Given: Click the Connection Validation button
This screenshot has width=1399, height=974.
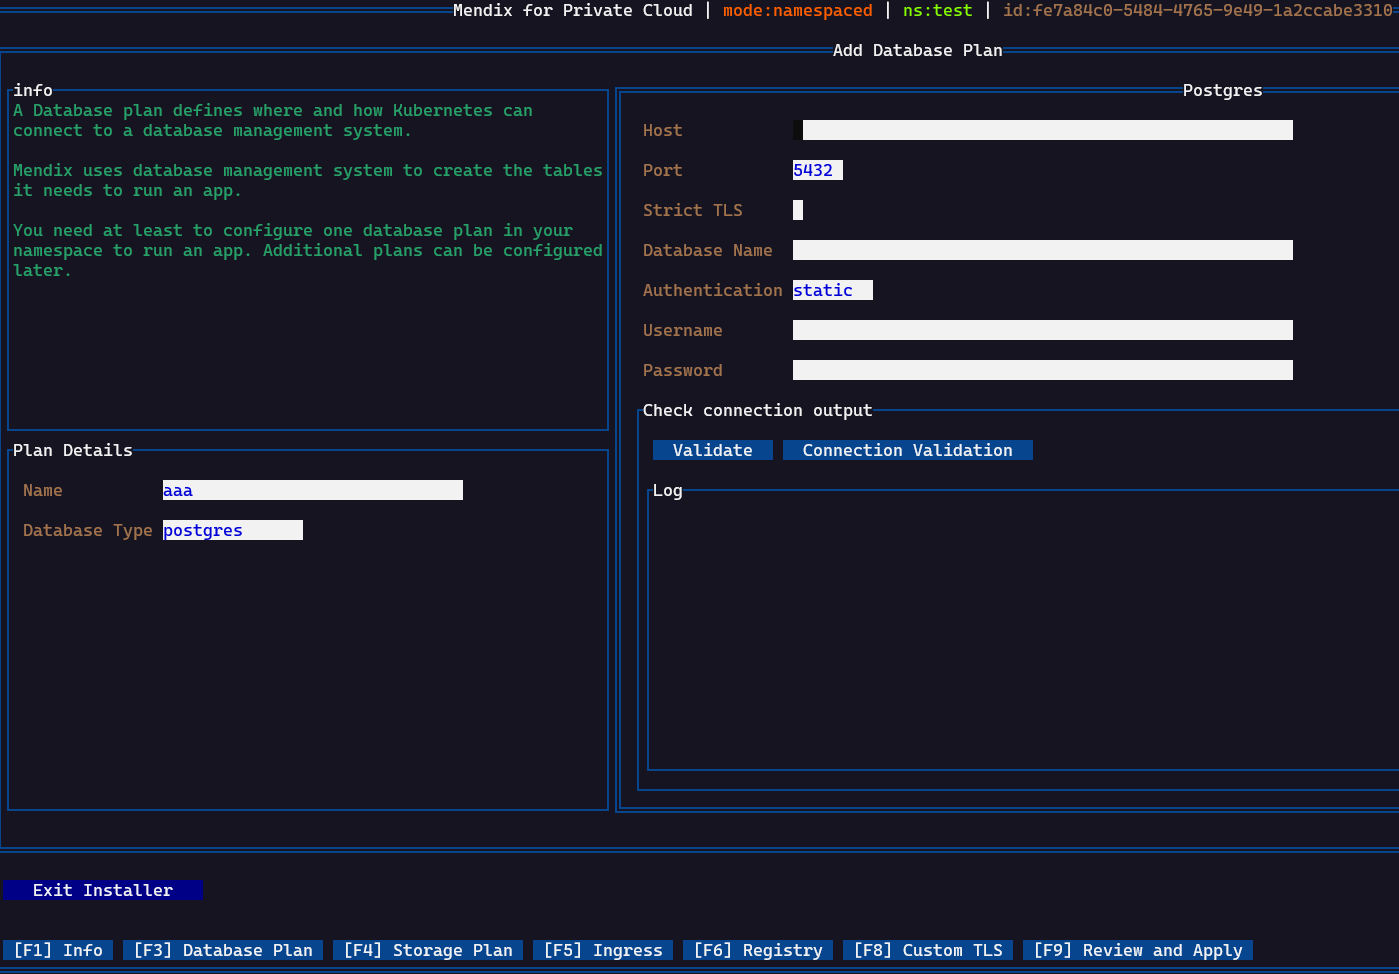Looking at the screenshot, I should 908,450.
